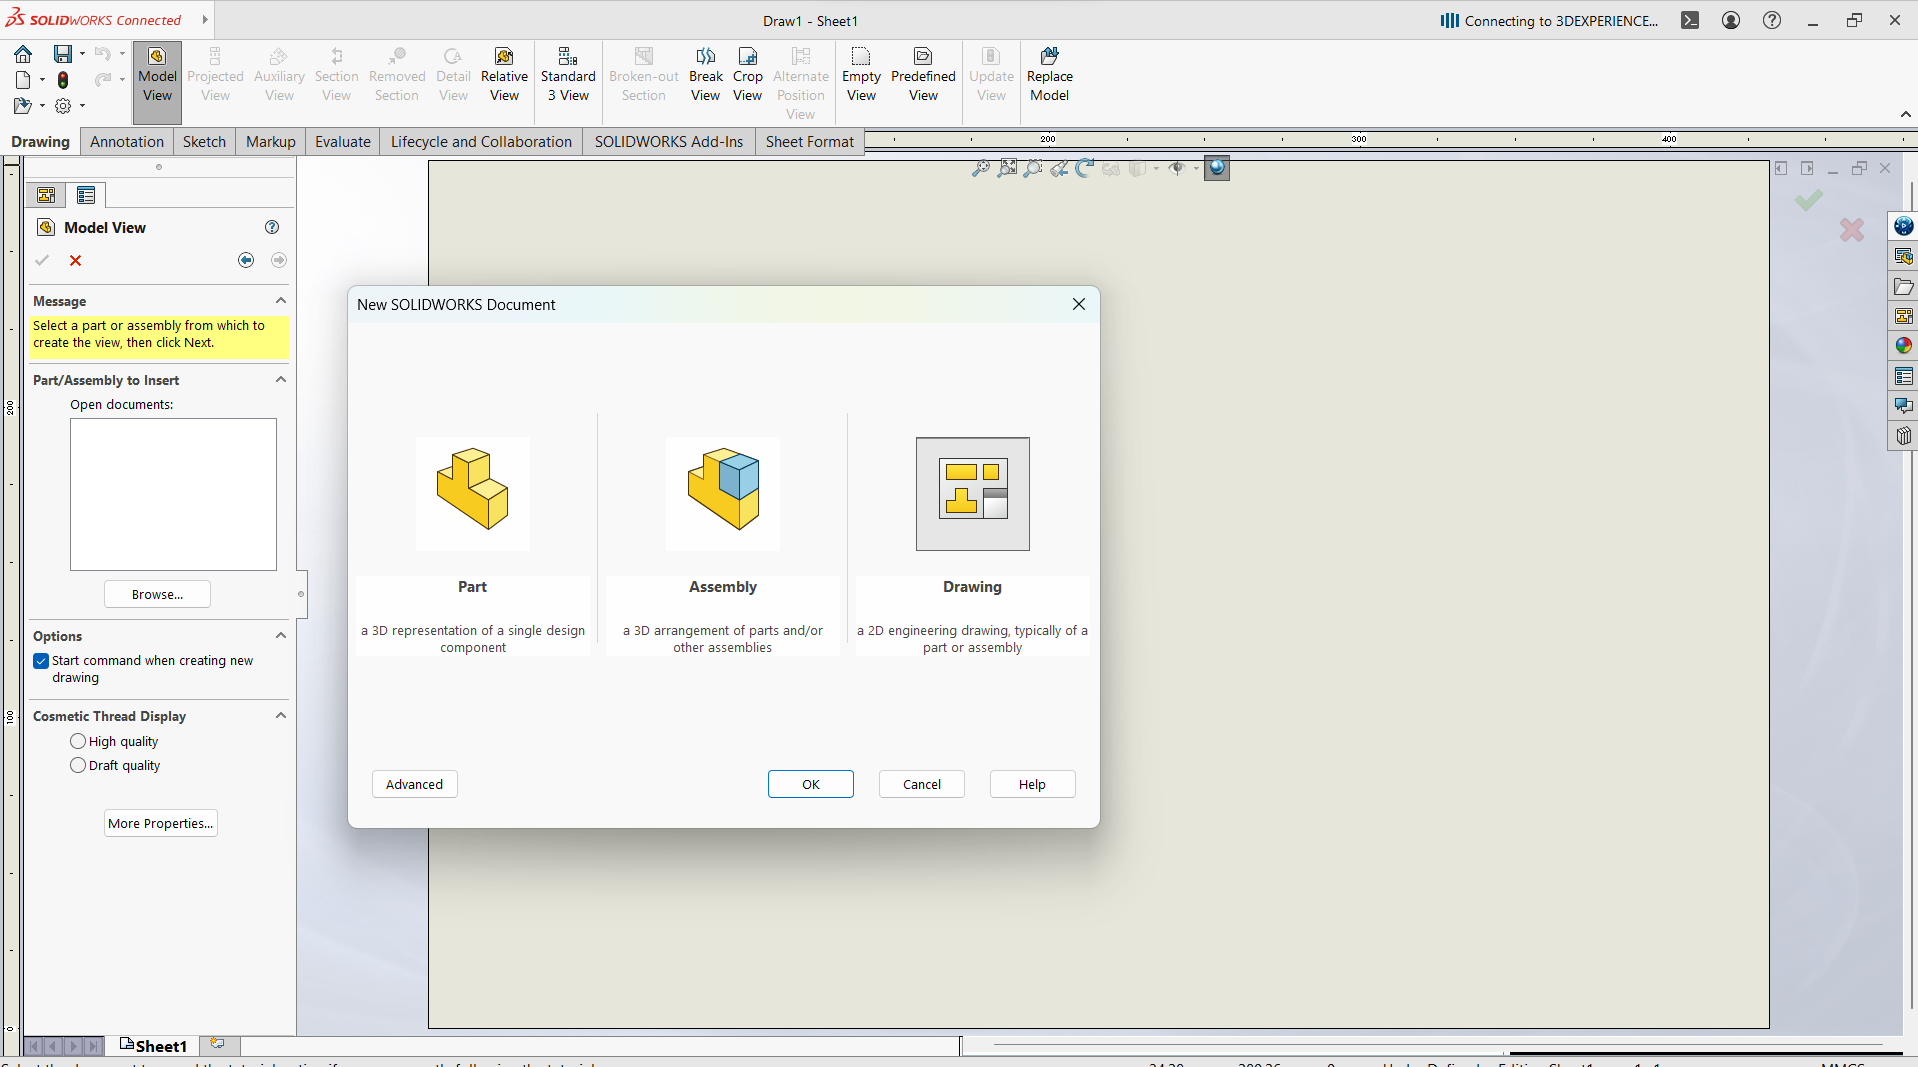Collapse Cosmetic Thread Display section
This screenshot has width=1918, height=1067.
(281, 716)
